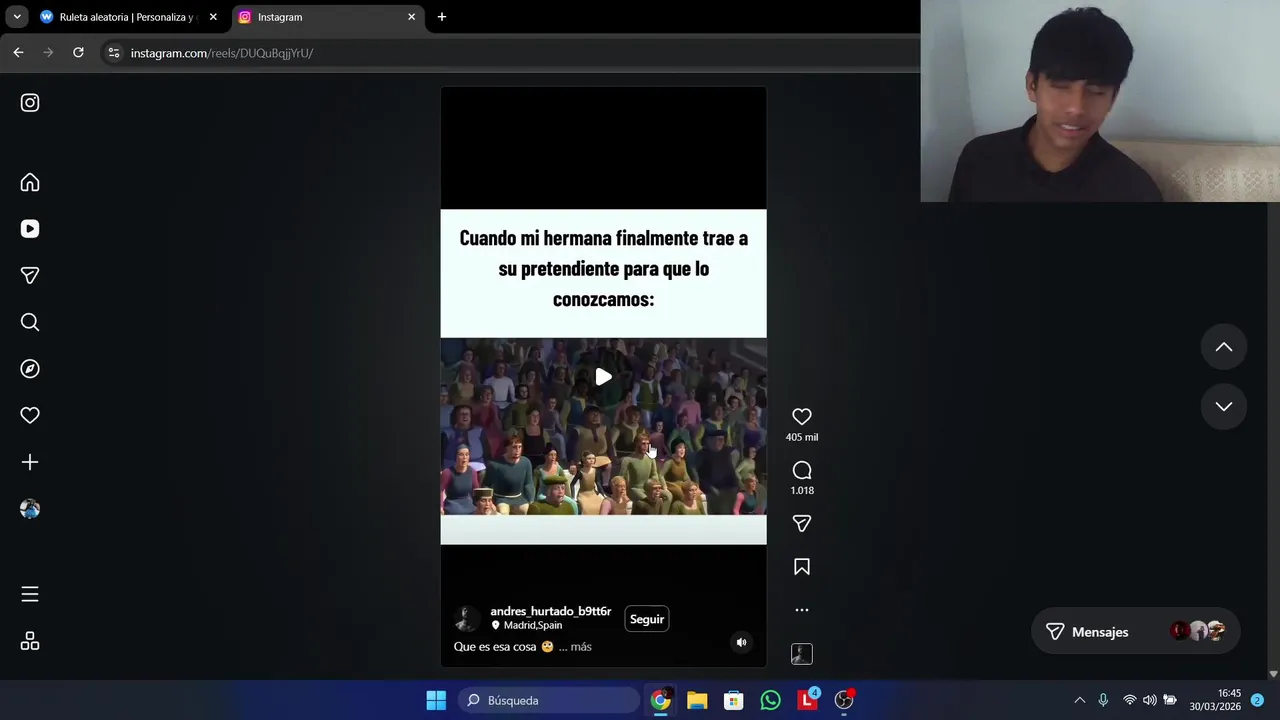Open red L app in taskbar

807,700
